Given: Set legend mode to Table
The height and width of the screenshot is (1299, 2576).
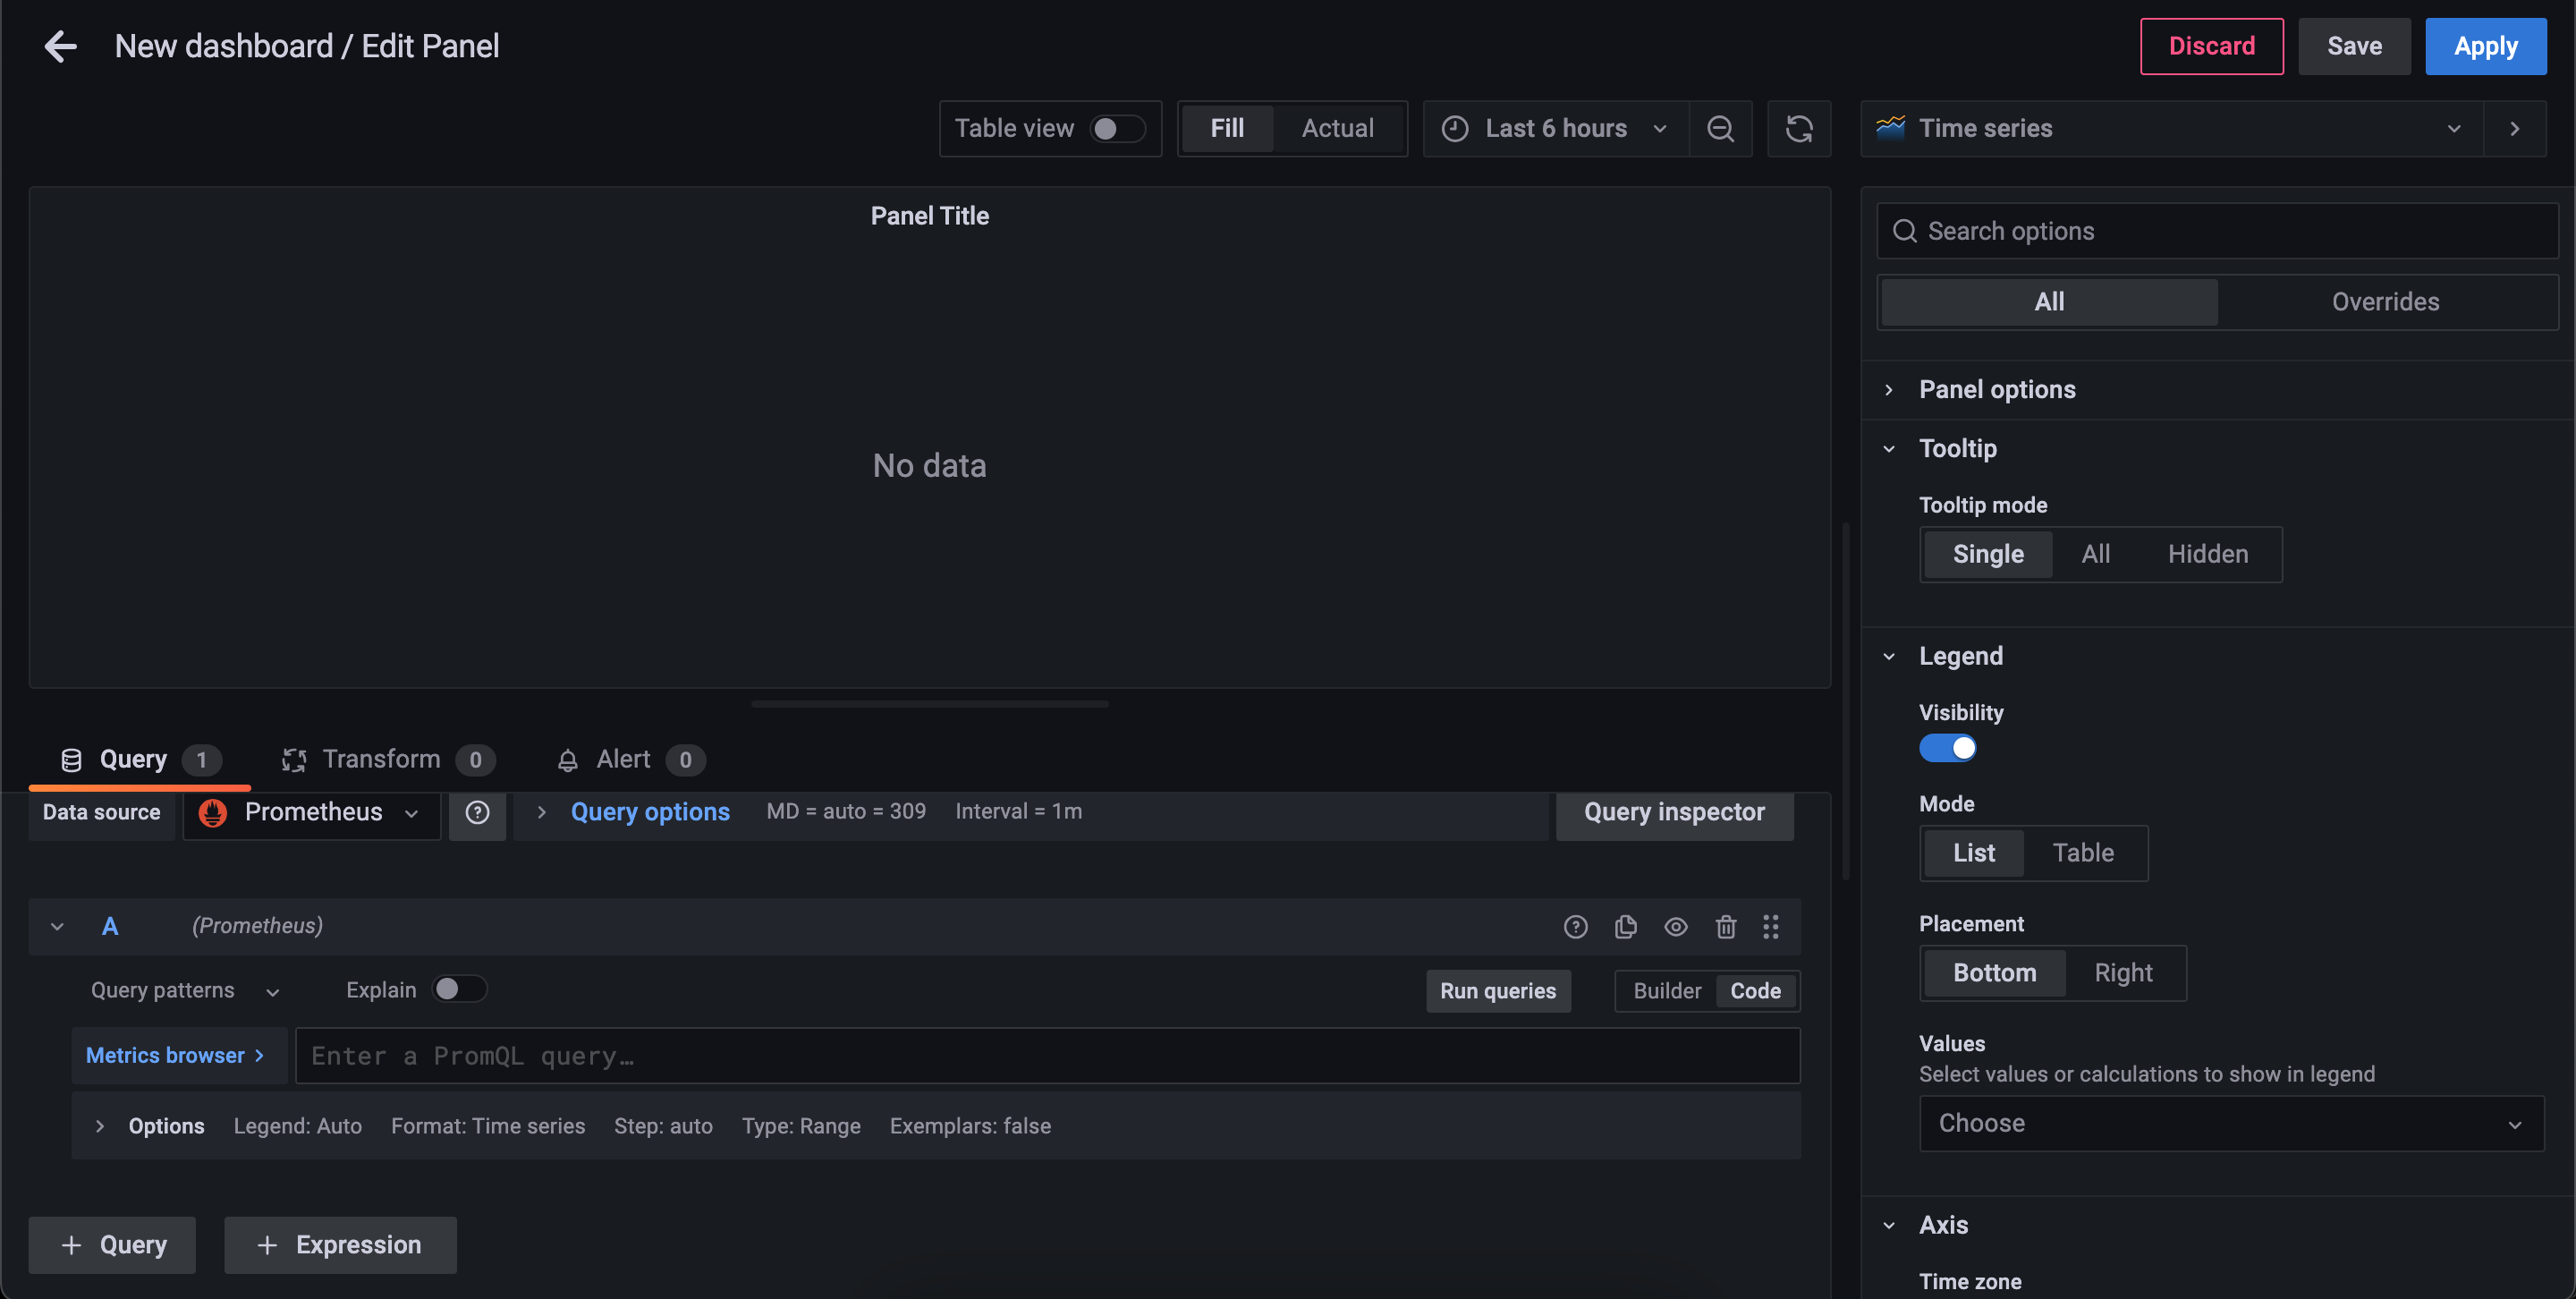Looking at the screenshot, I should click(2082, 853).
